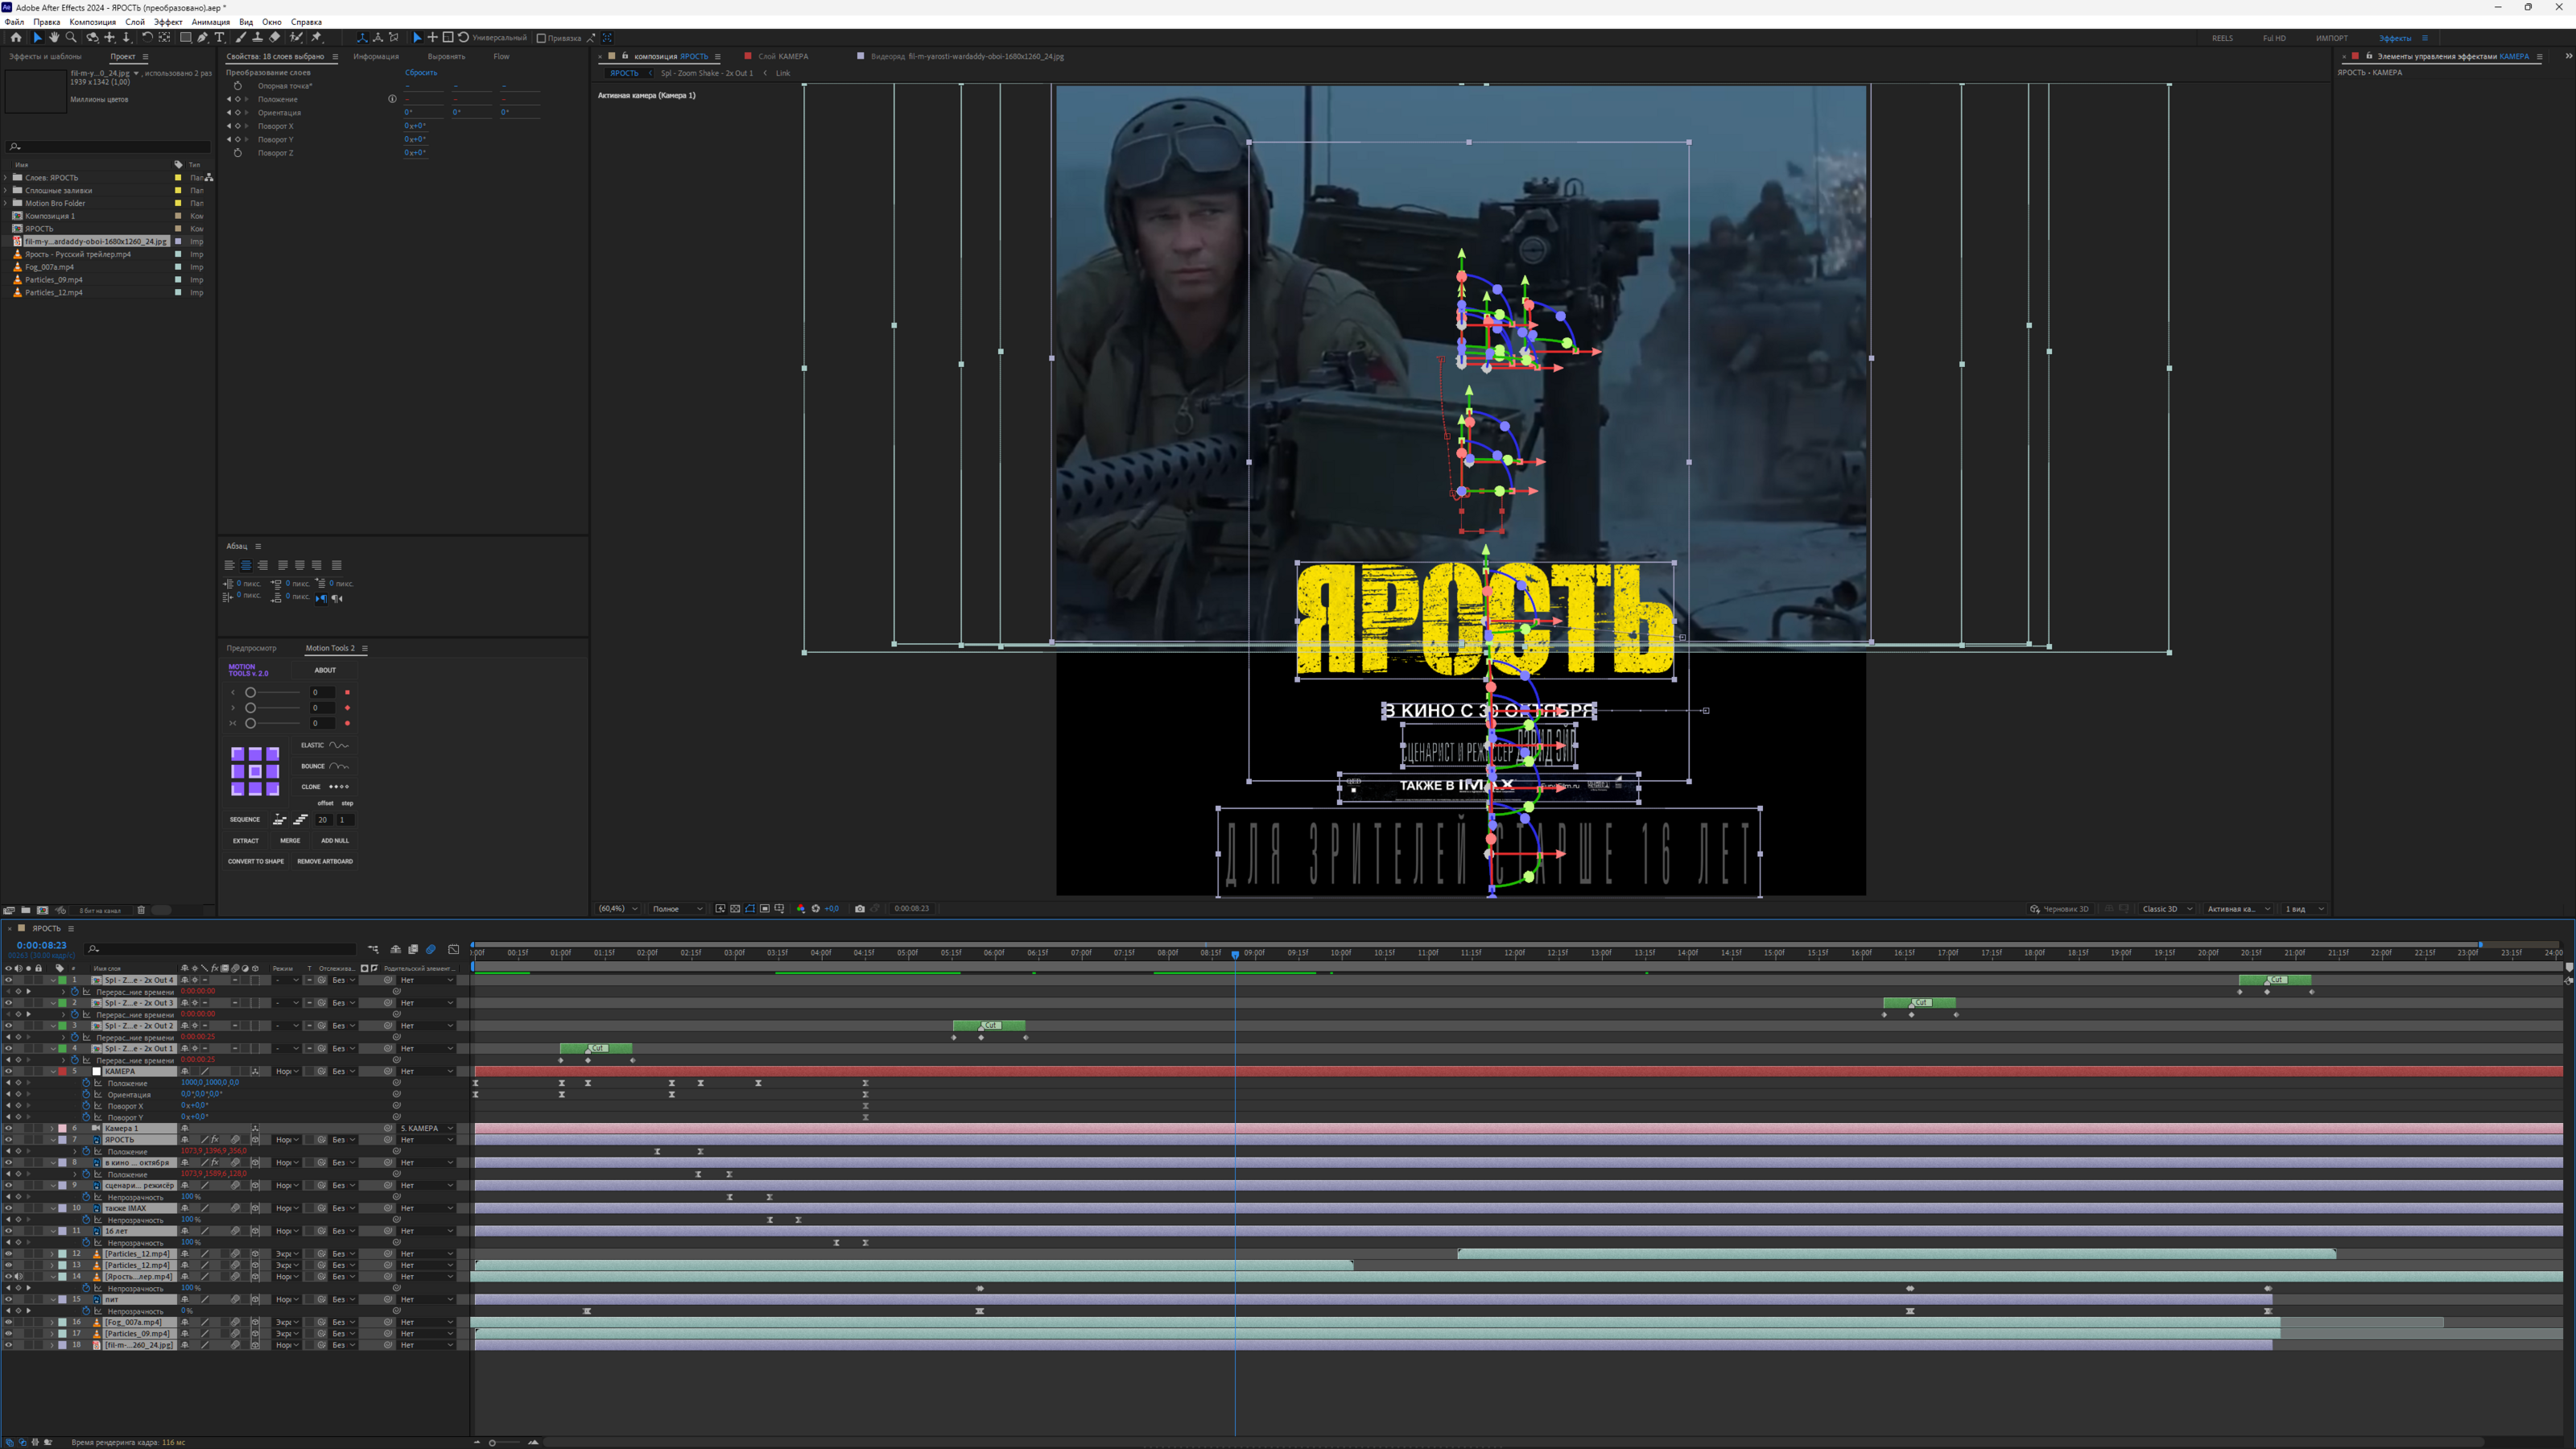Open the Анимация menu
The image size is (2576, 1449).
[210, 22]
